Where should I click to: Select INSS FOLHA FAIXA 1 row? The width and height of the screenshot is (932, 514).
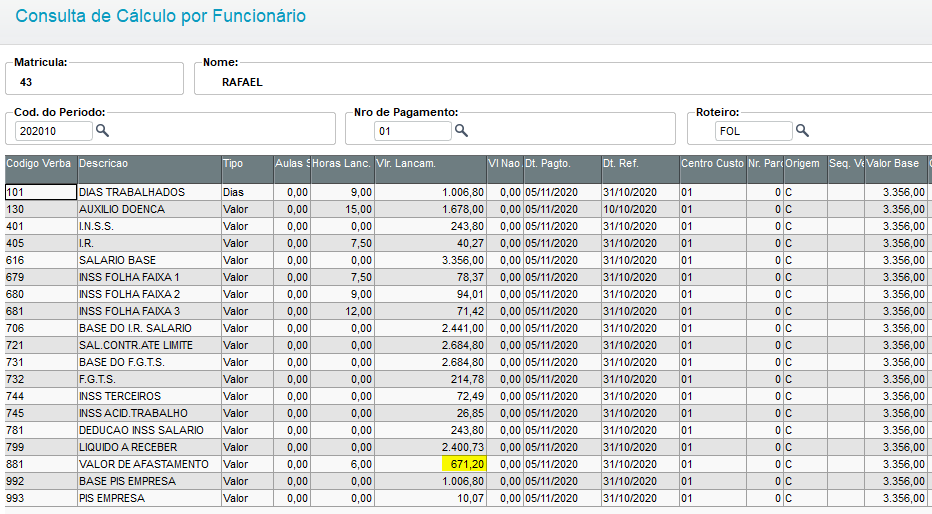click(465, 277)
